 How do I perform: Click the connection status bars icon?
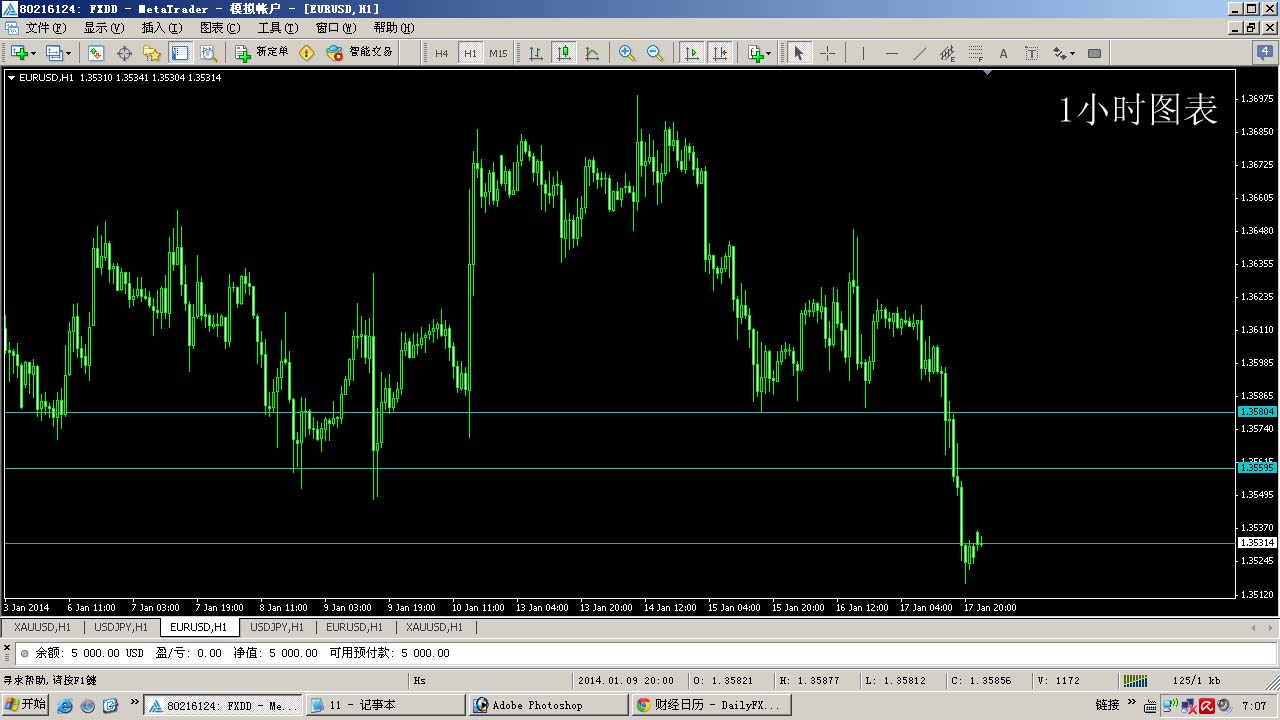[x=1135, y=681]
